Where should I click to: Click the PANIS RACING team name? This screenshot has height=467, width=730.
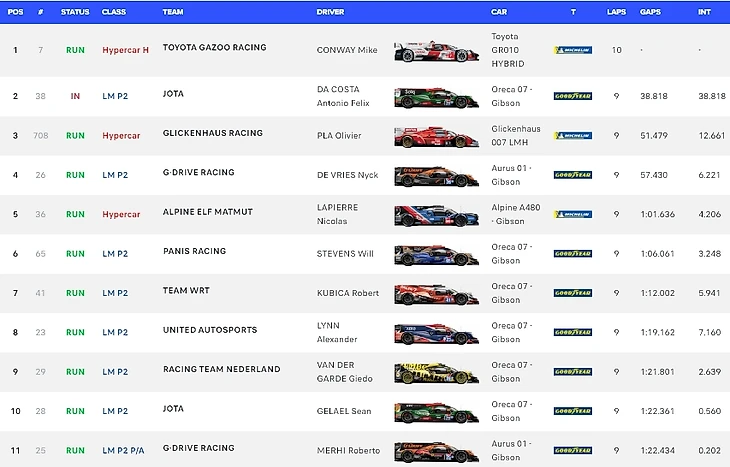point(195,251)
